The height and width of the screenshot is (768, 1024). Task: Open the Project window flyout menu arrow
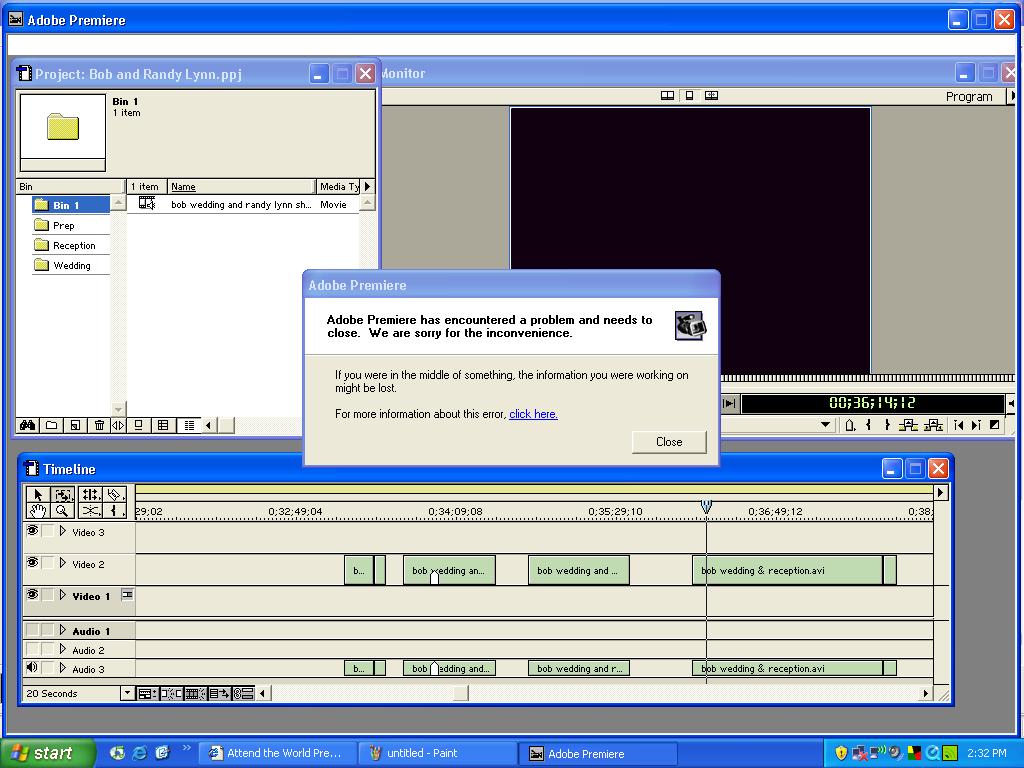pos(367,186)
